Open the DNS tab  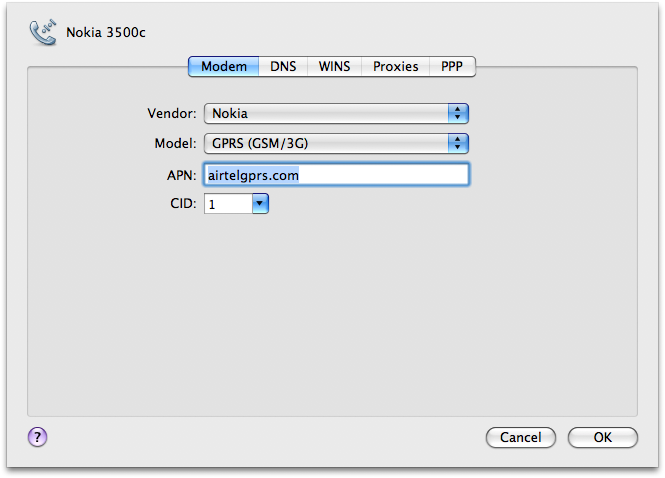283,67
